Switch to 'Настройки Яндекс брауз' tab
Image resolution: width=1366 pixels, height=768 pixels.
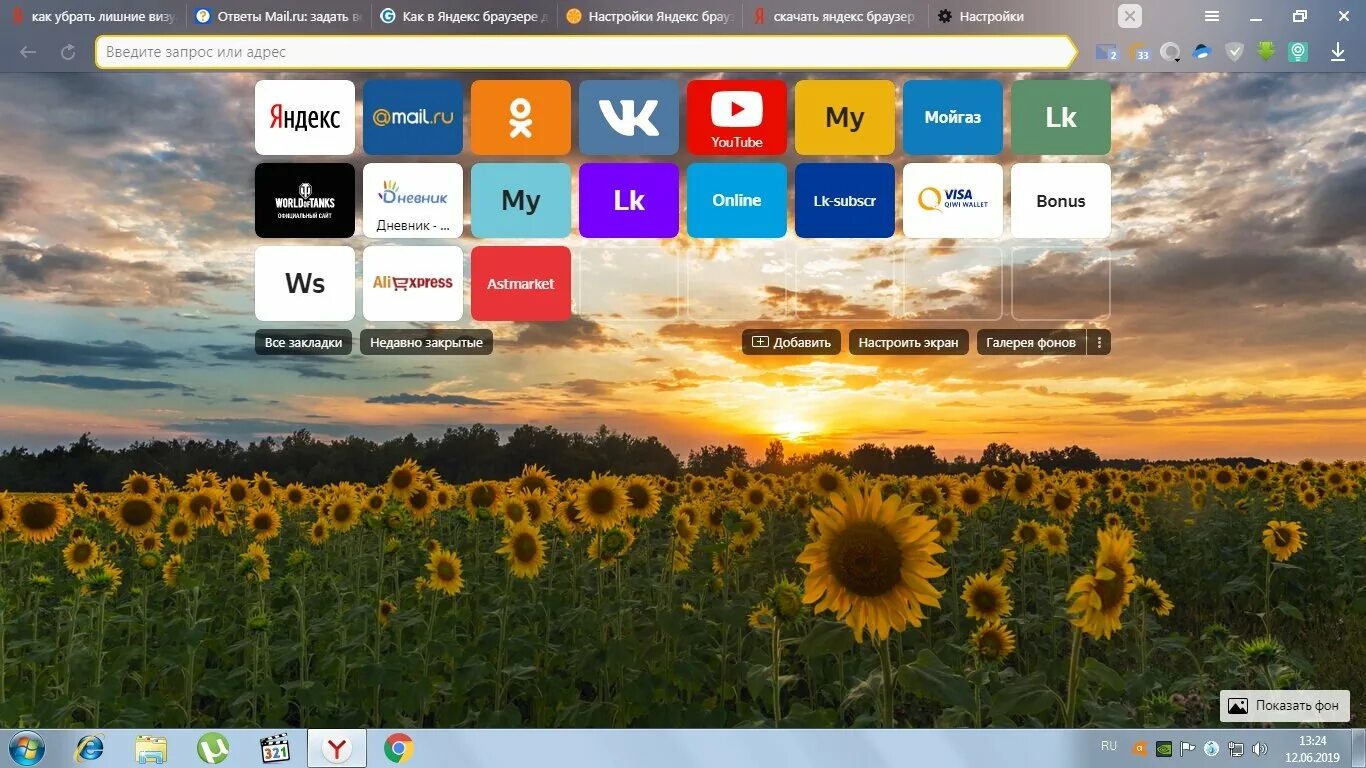(x=649, y=16)
